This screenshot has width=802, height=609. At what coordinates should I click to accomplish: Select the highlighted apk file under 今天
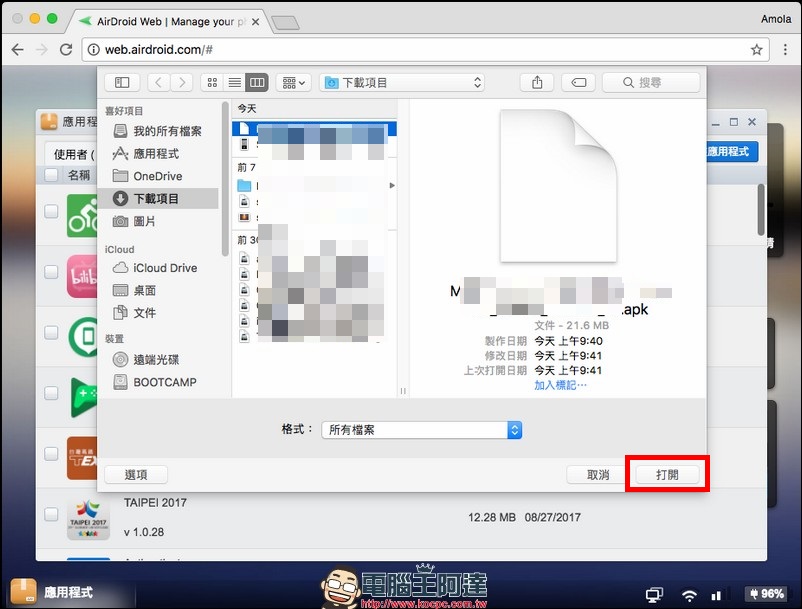314,128
